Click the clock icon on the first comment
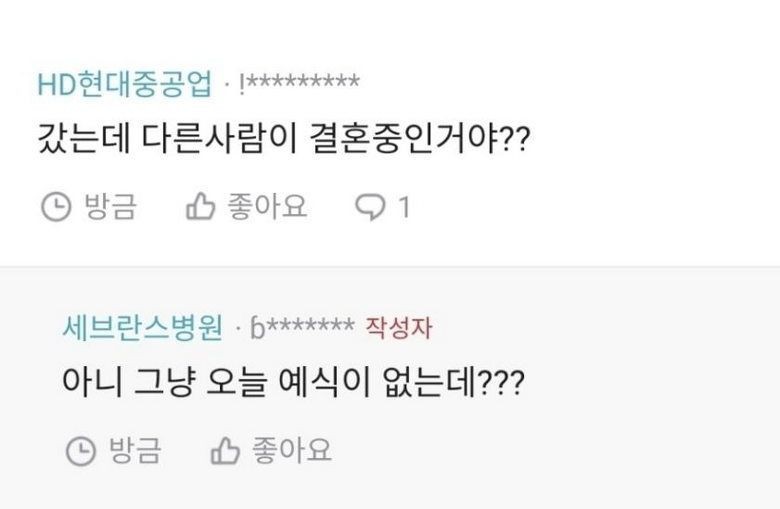 56,207
